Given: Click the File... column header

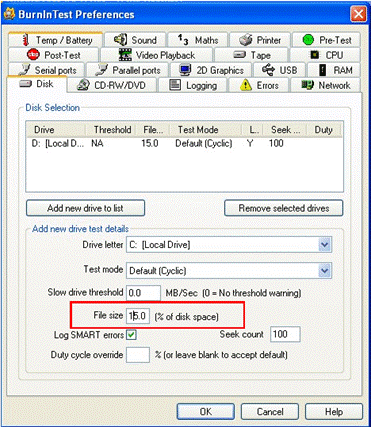Looking at the screenshot, I should tap(153, 130).
